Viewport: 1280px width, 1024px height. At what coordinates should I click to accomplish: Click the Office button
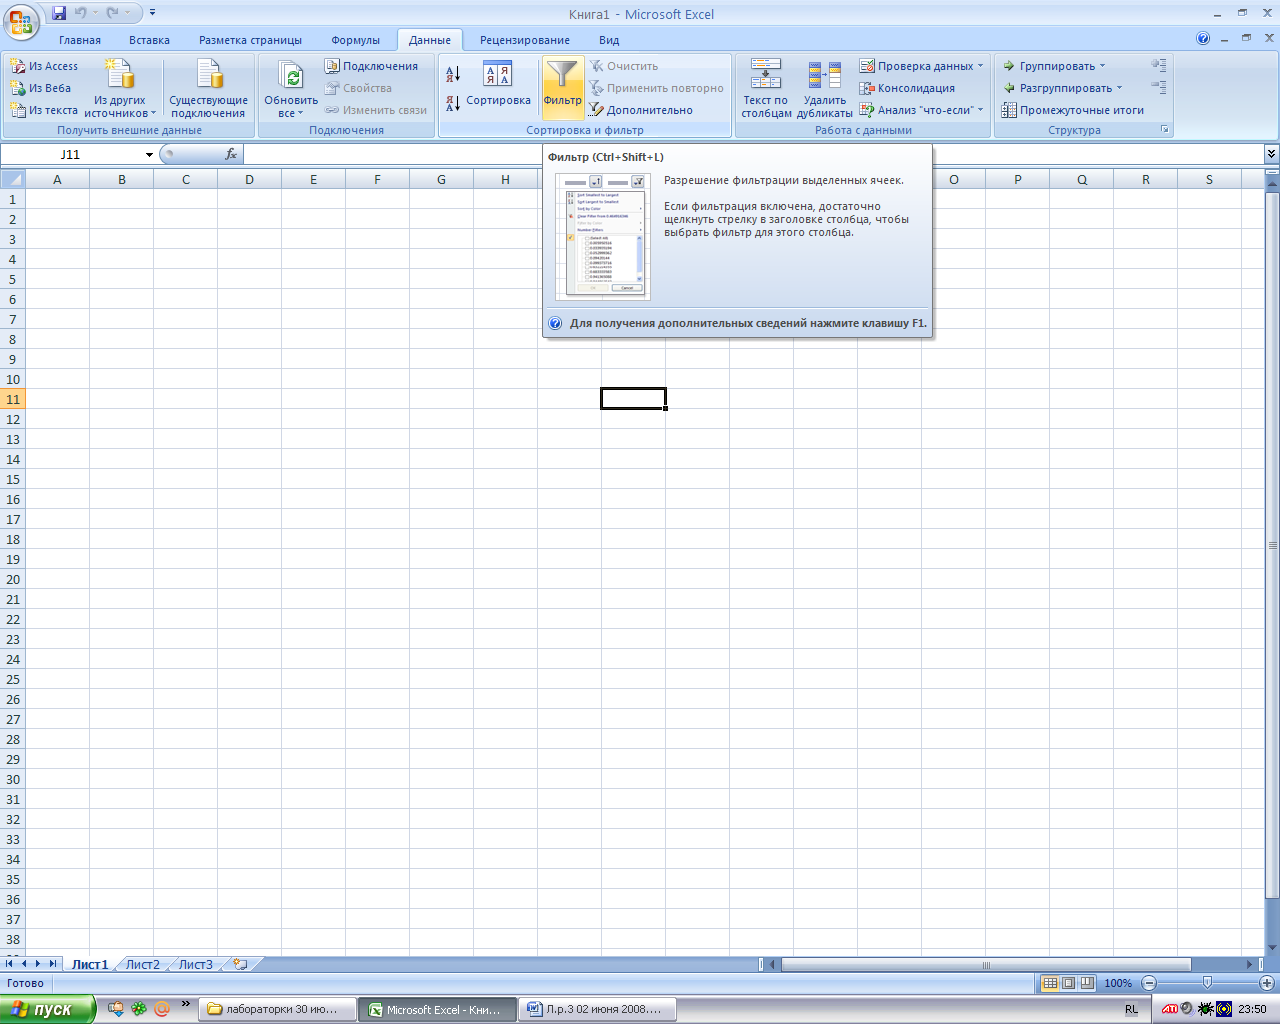(x=20, y=20)
